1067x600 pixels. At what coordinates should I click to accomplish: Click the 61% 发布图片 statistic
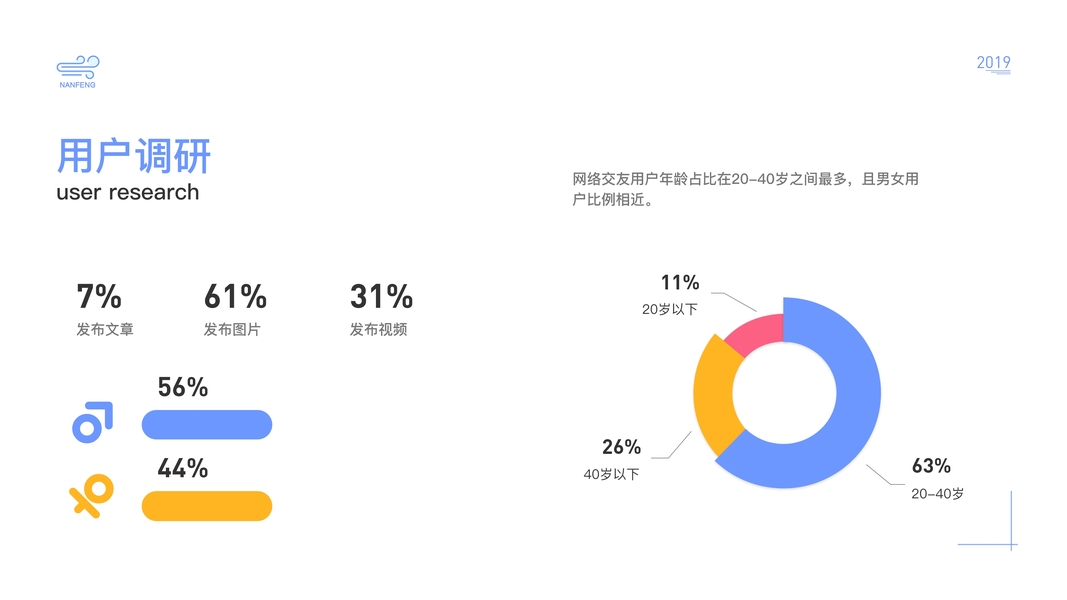(235, 310)
